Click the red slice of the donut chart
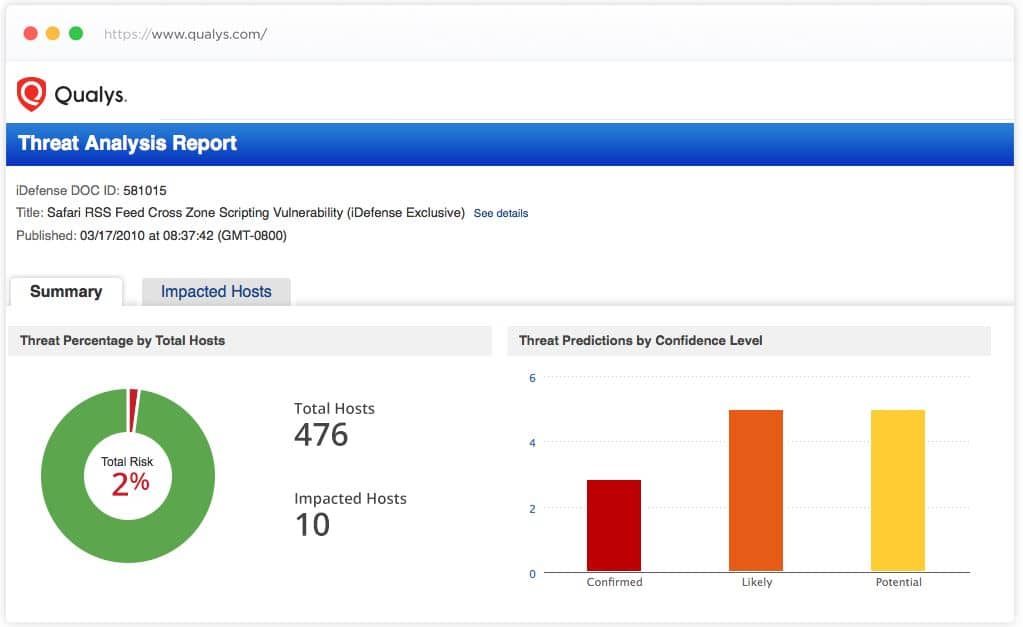Screen dimensions: 1023x627 (x=132, y=410)
